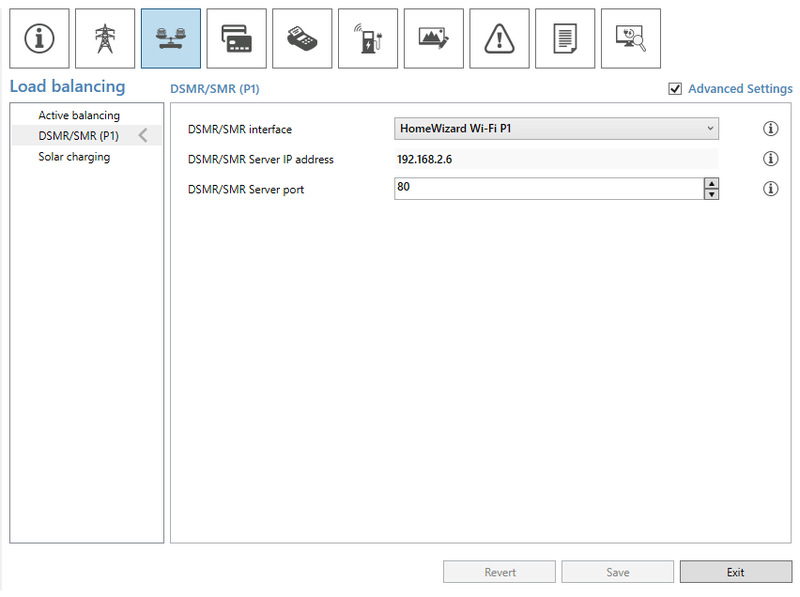Click the DSMR/SMR interface label
The image size is (800, 597).
coord(240,129)
